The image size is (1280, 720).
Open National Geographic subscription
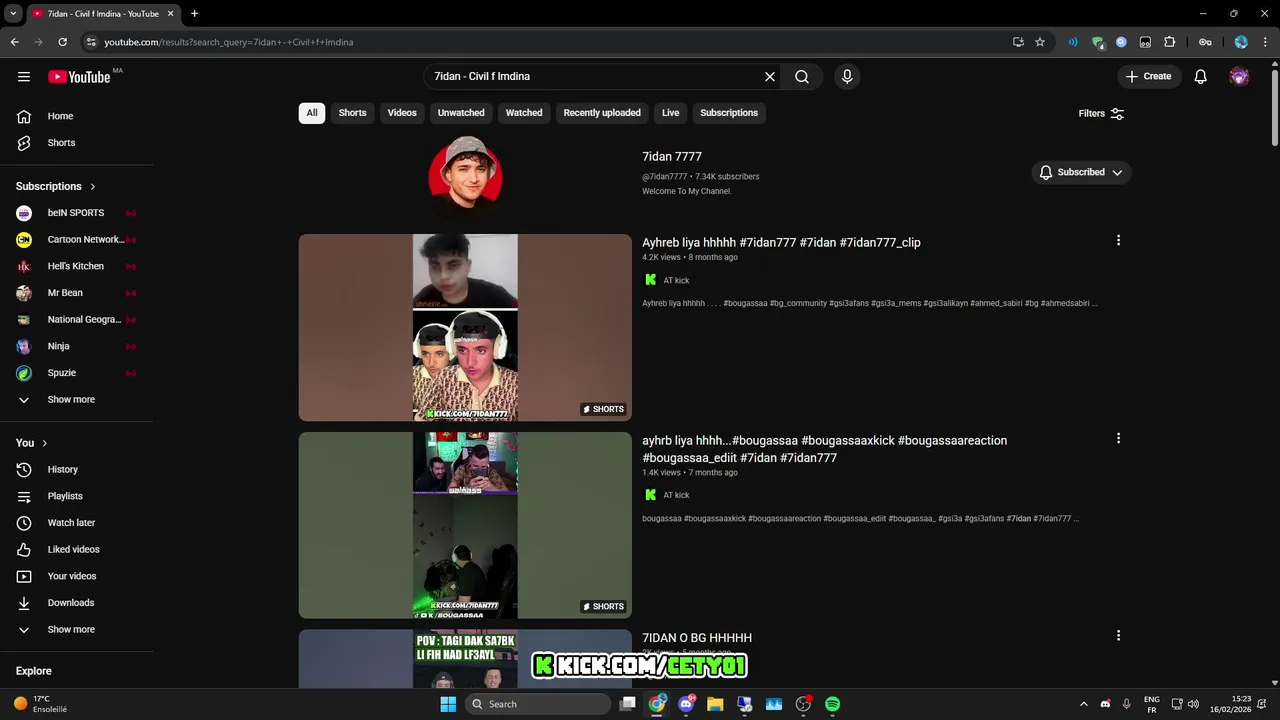77,320
